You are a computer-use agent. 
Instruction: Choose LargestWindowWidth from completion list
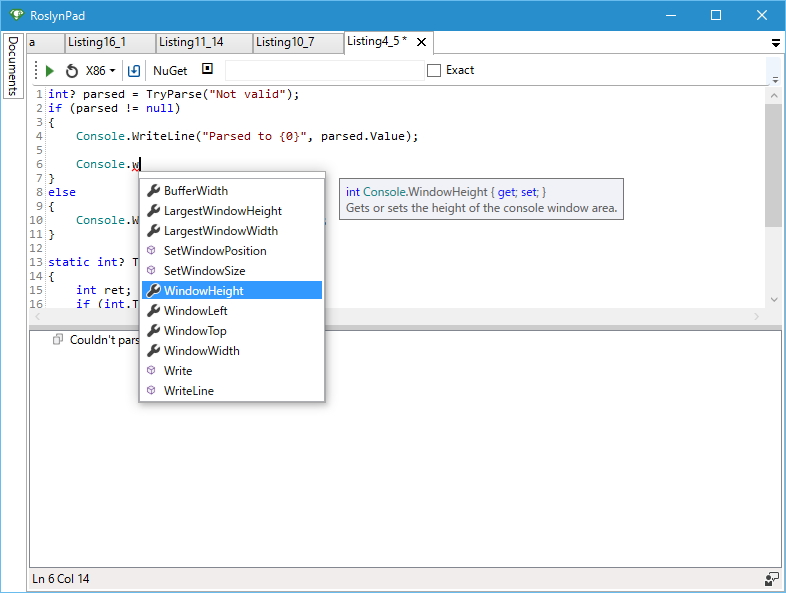tap(232, 231)
